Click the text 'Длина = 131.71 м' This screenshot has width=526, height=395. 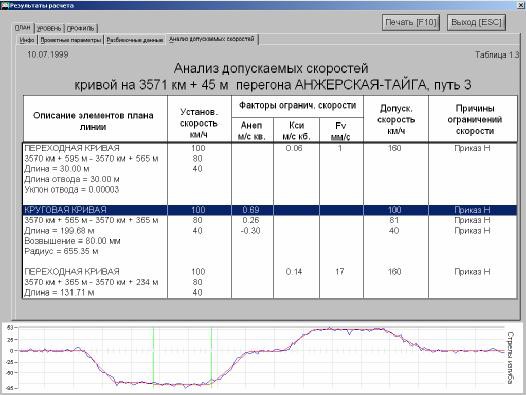pos(59,293)
